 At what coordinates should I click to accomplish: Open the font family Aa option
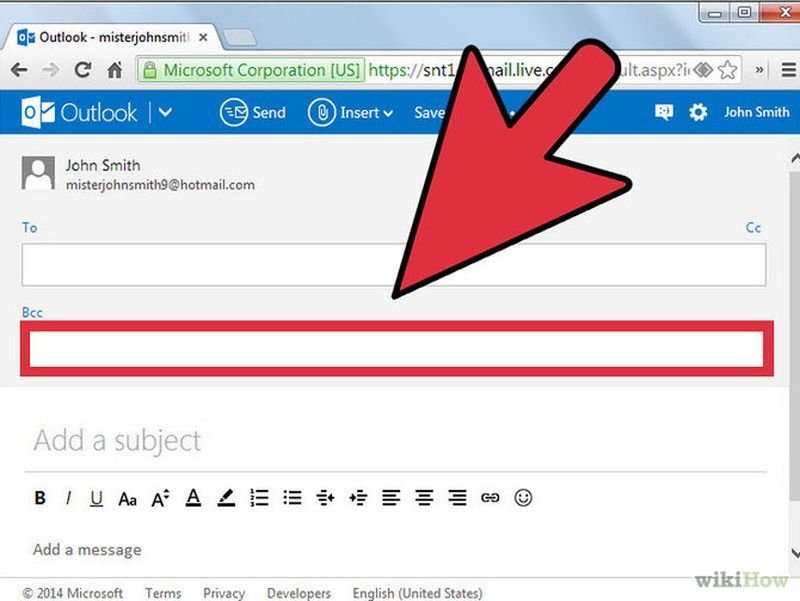coord(128,498)
